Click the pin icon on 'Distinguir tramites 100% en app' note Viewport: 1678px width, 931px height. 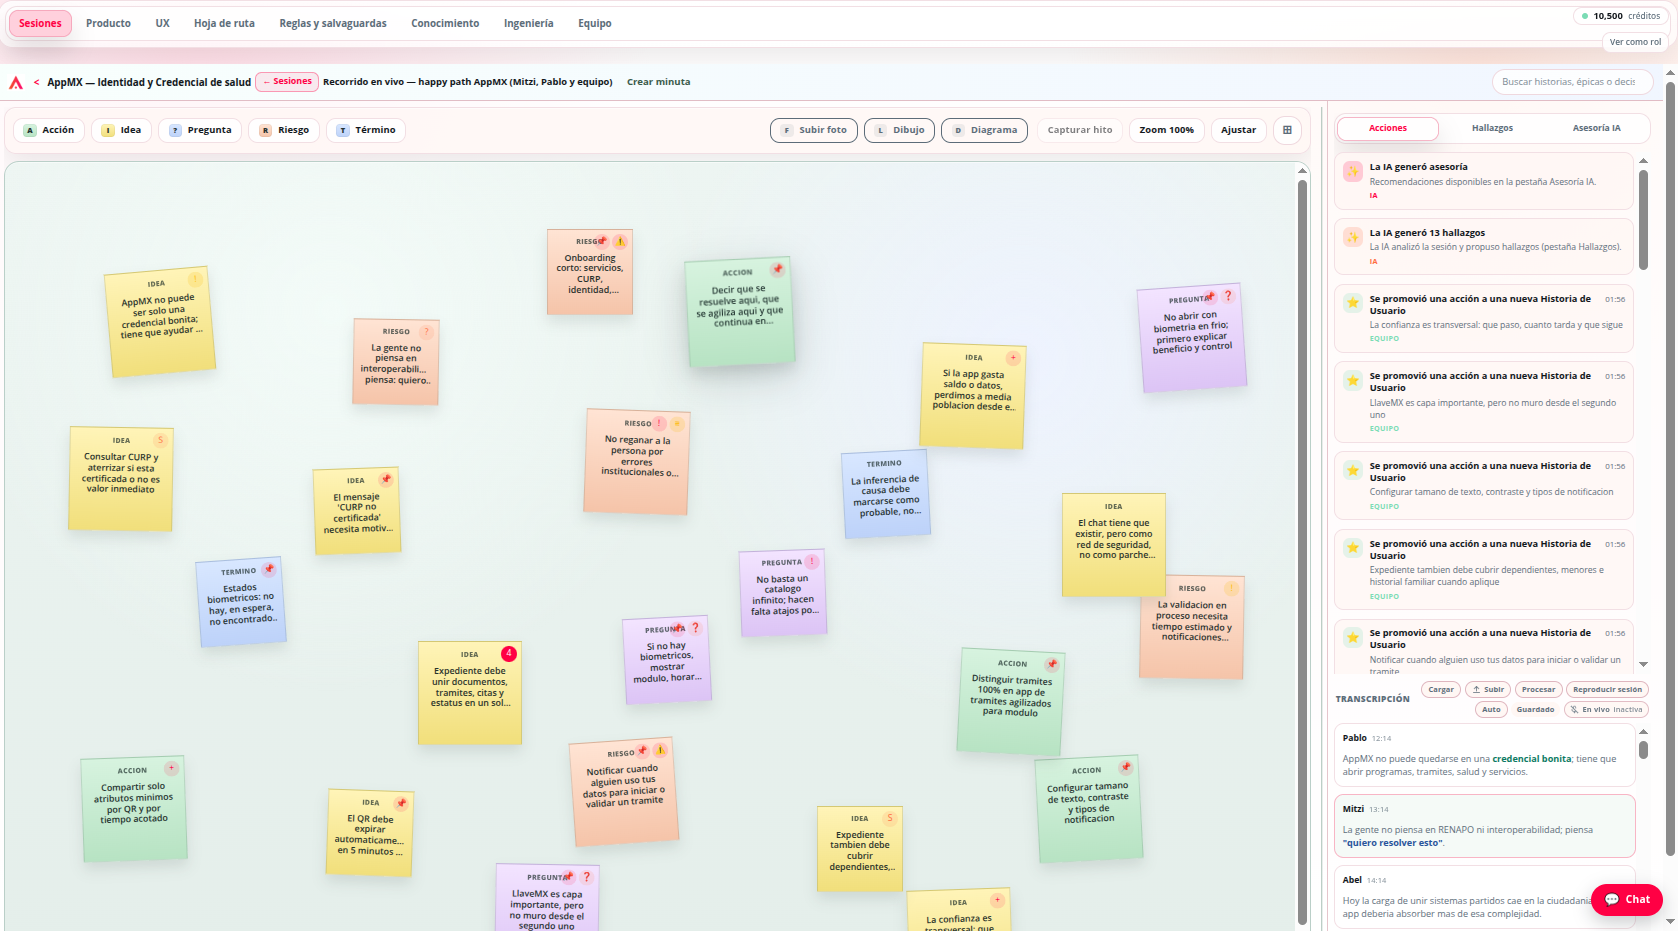point(1051,663)
